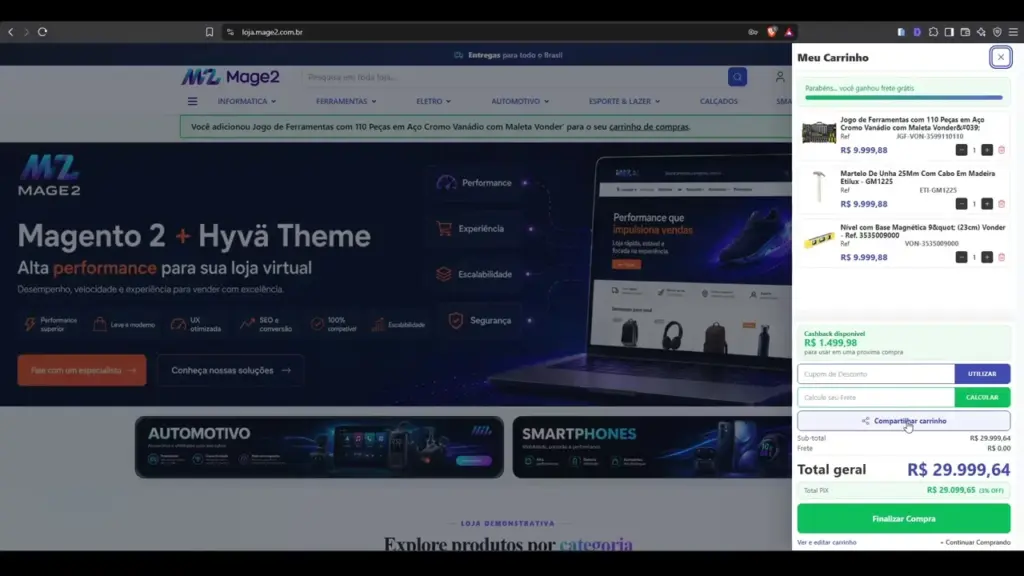Viewport: 1024px width, 576px height.
Task: Open the password key icon in address bar
Action: (x=753, y=32)
